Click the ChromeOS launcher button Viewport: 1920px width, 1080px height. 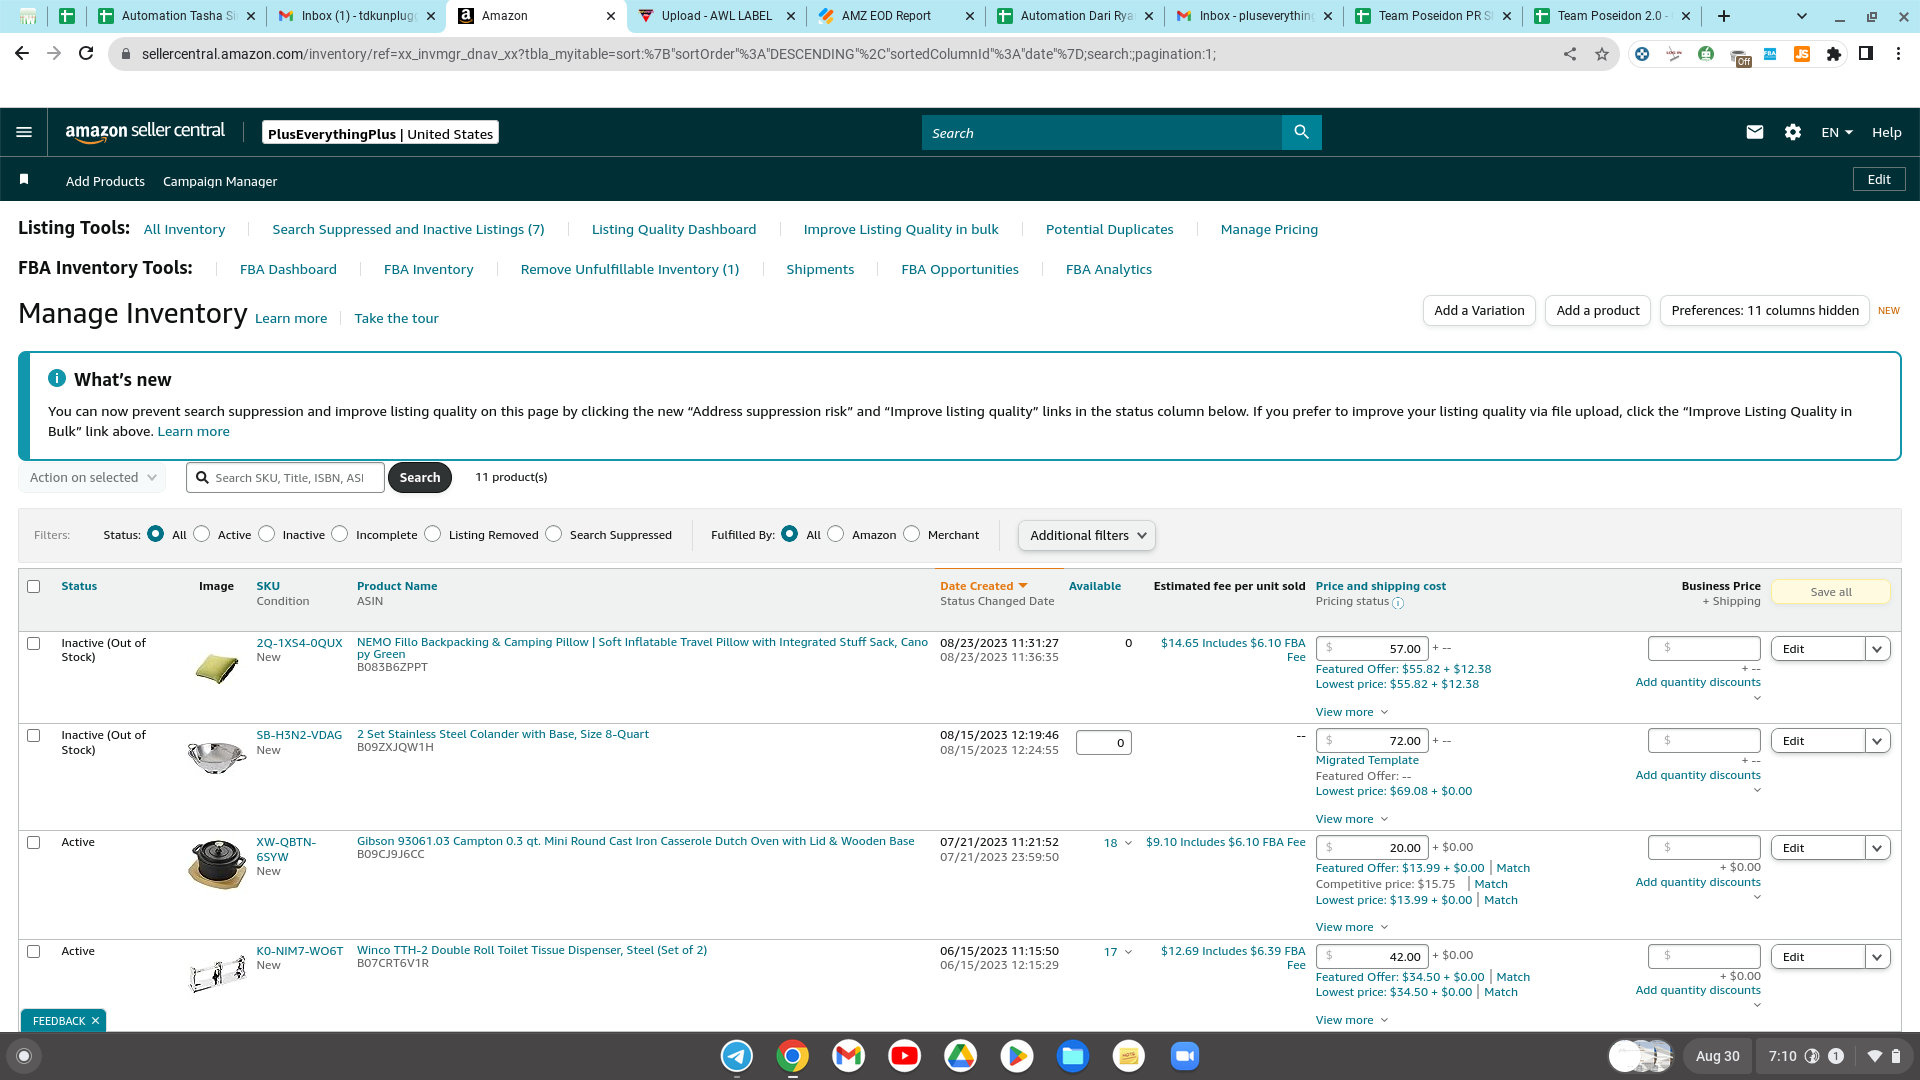click(25, 1056)
